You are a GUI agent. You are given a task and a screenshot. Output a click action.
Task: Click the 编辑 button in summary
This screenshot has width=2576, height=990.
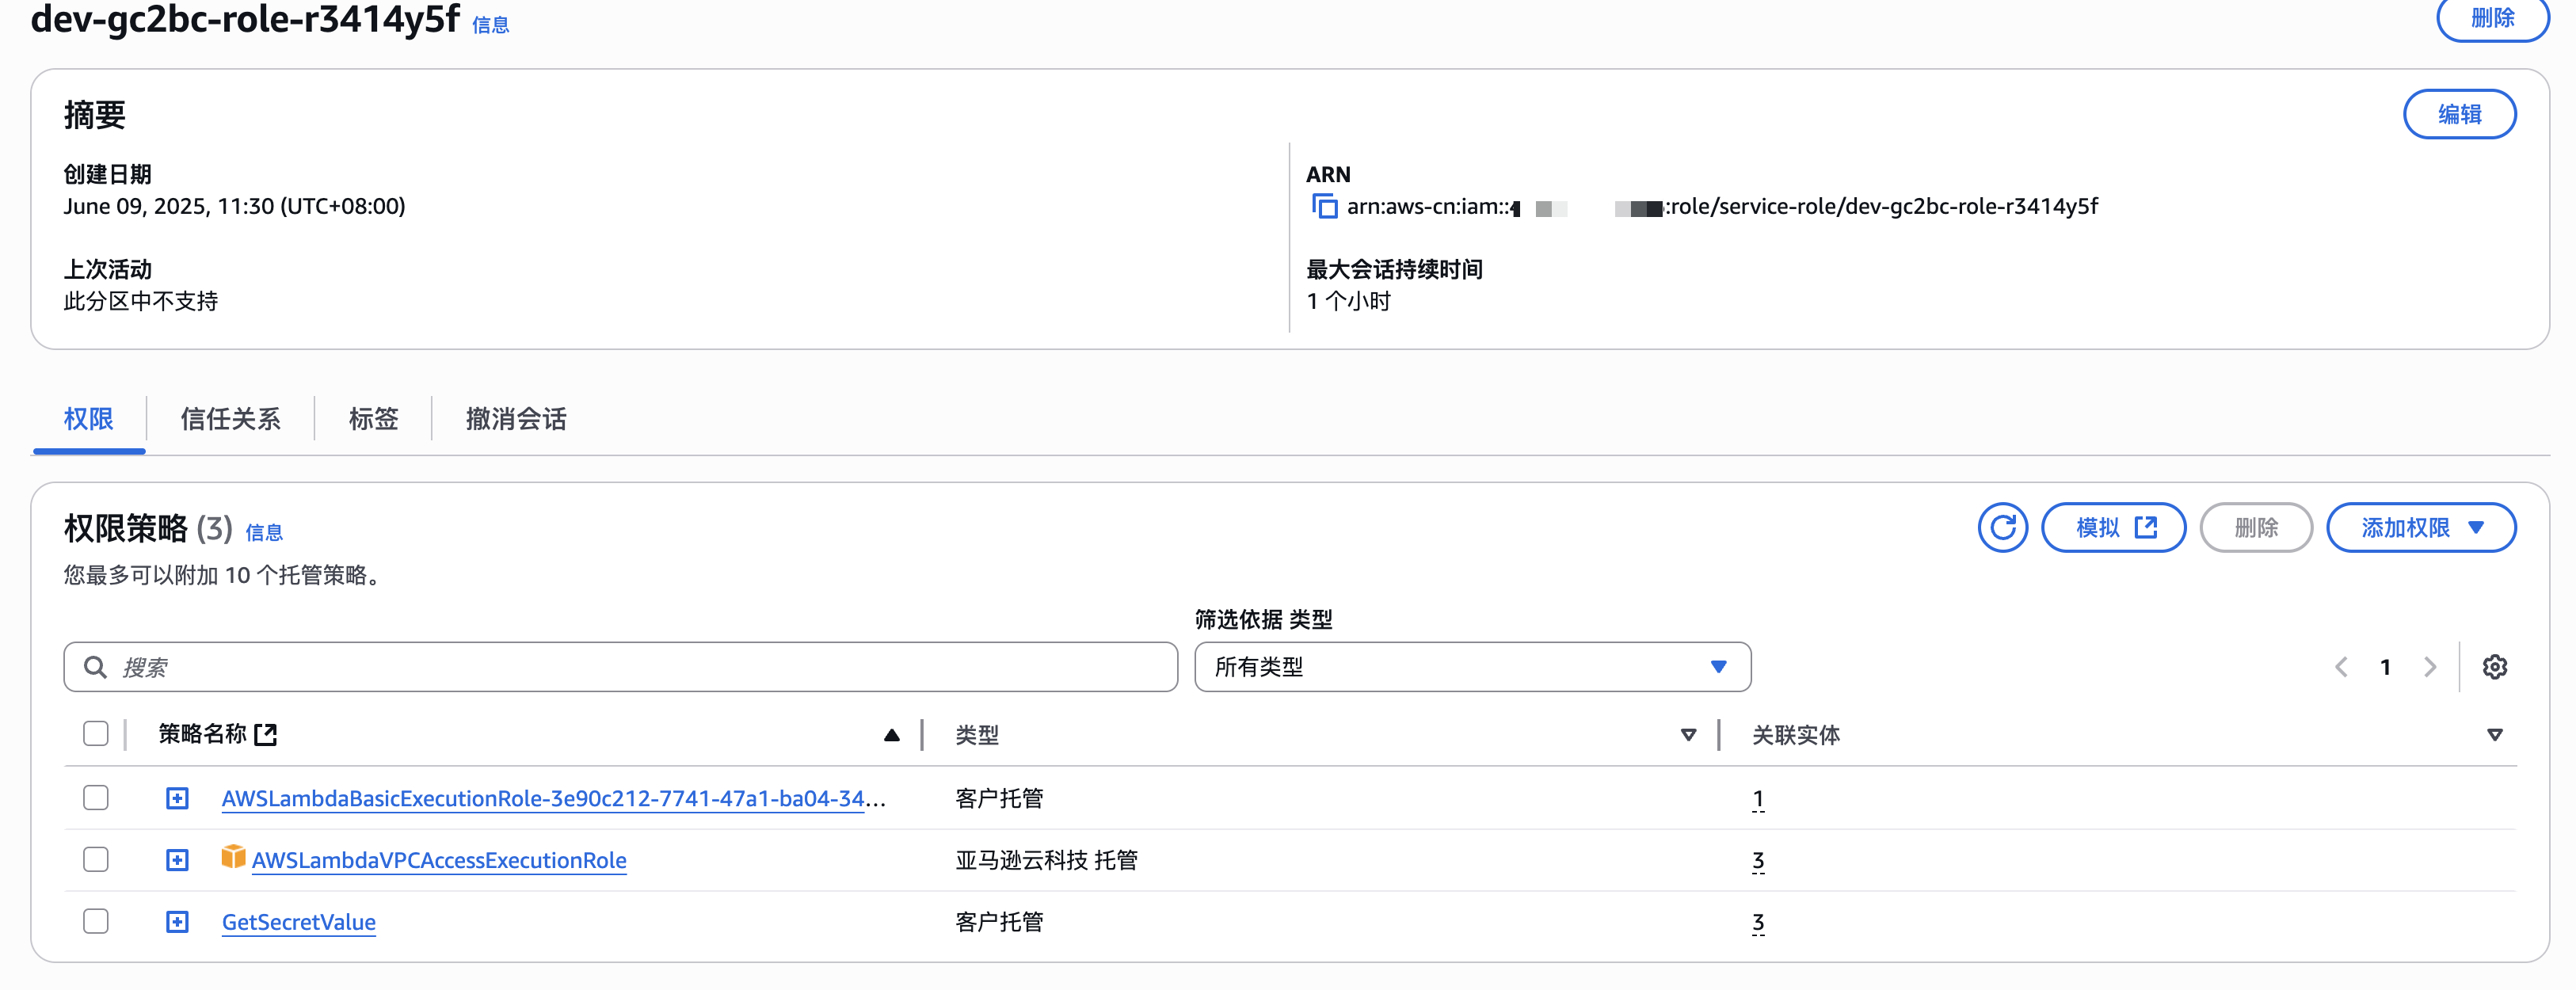[x=2459, y=114]
